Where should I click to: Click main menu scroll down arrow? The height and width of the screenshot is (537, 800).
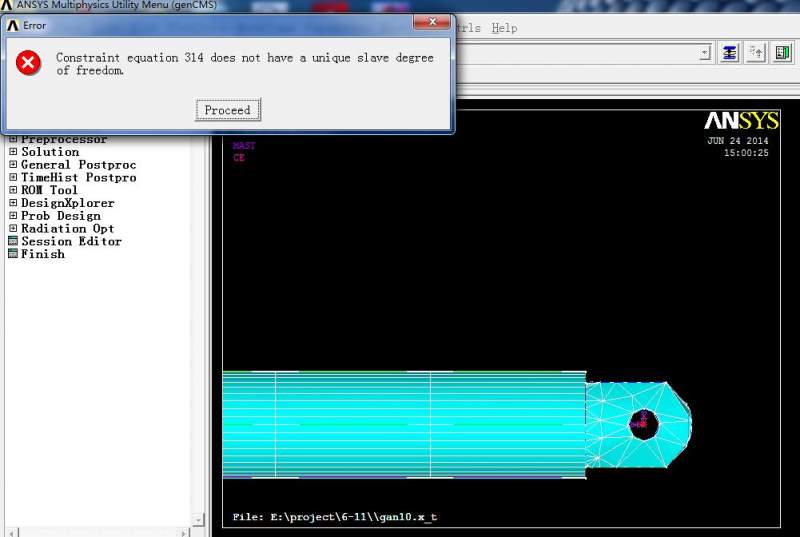click(198, 520)
